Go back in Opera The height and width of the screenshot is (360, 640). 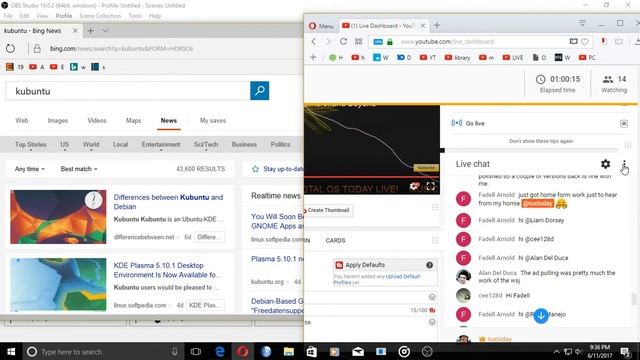point(313,42)
